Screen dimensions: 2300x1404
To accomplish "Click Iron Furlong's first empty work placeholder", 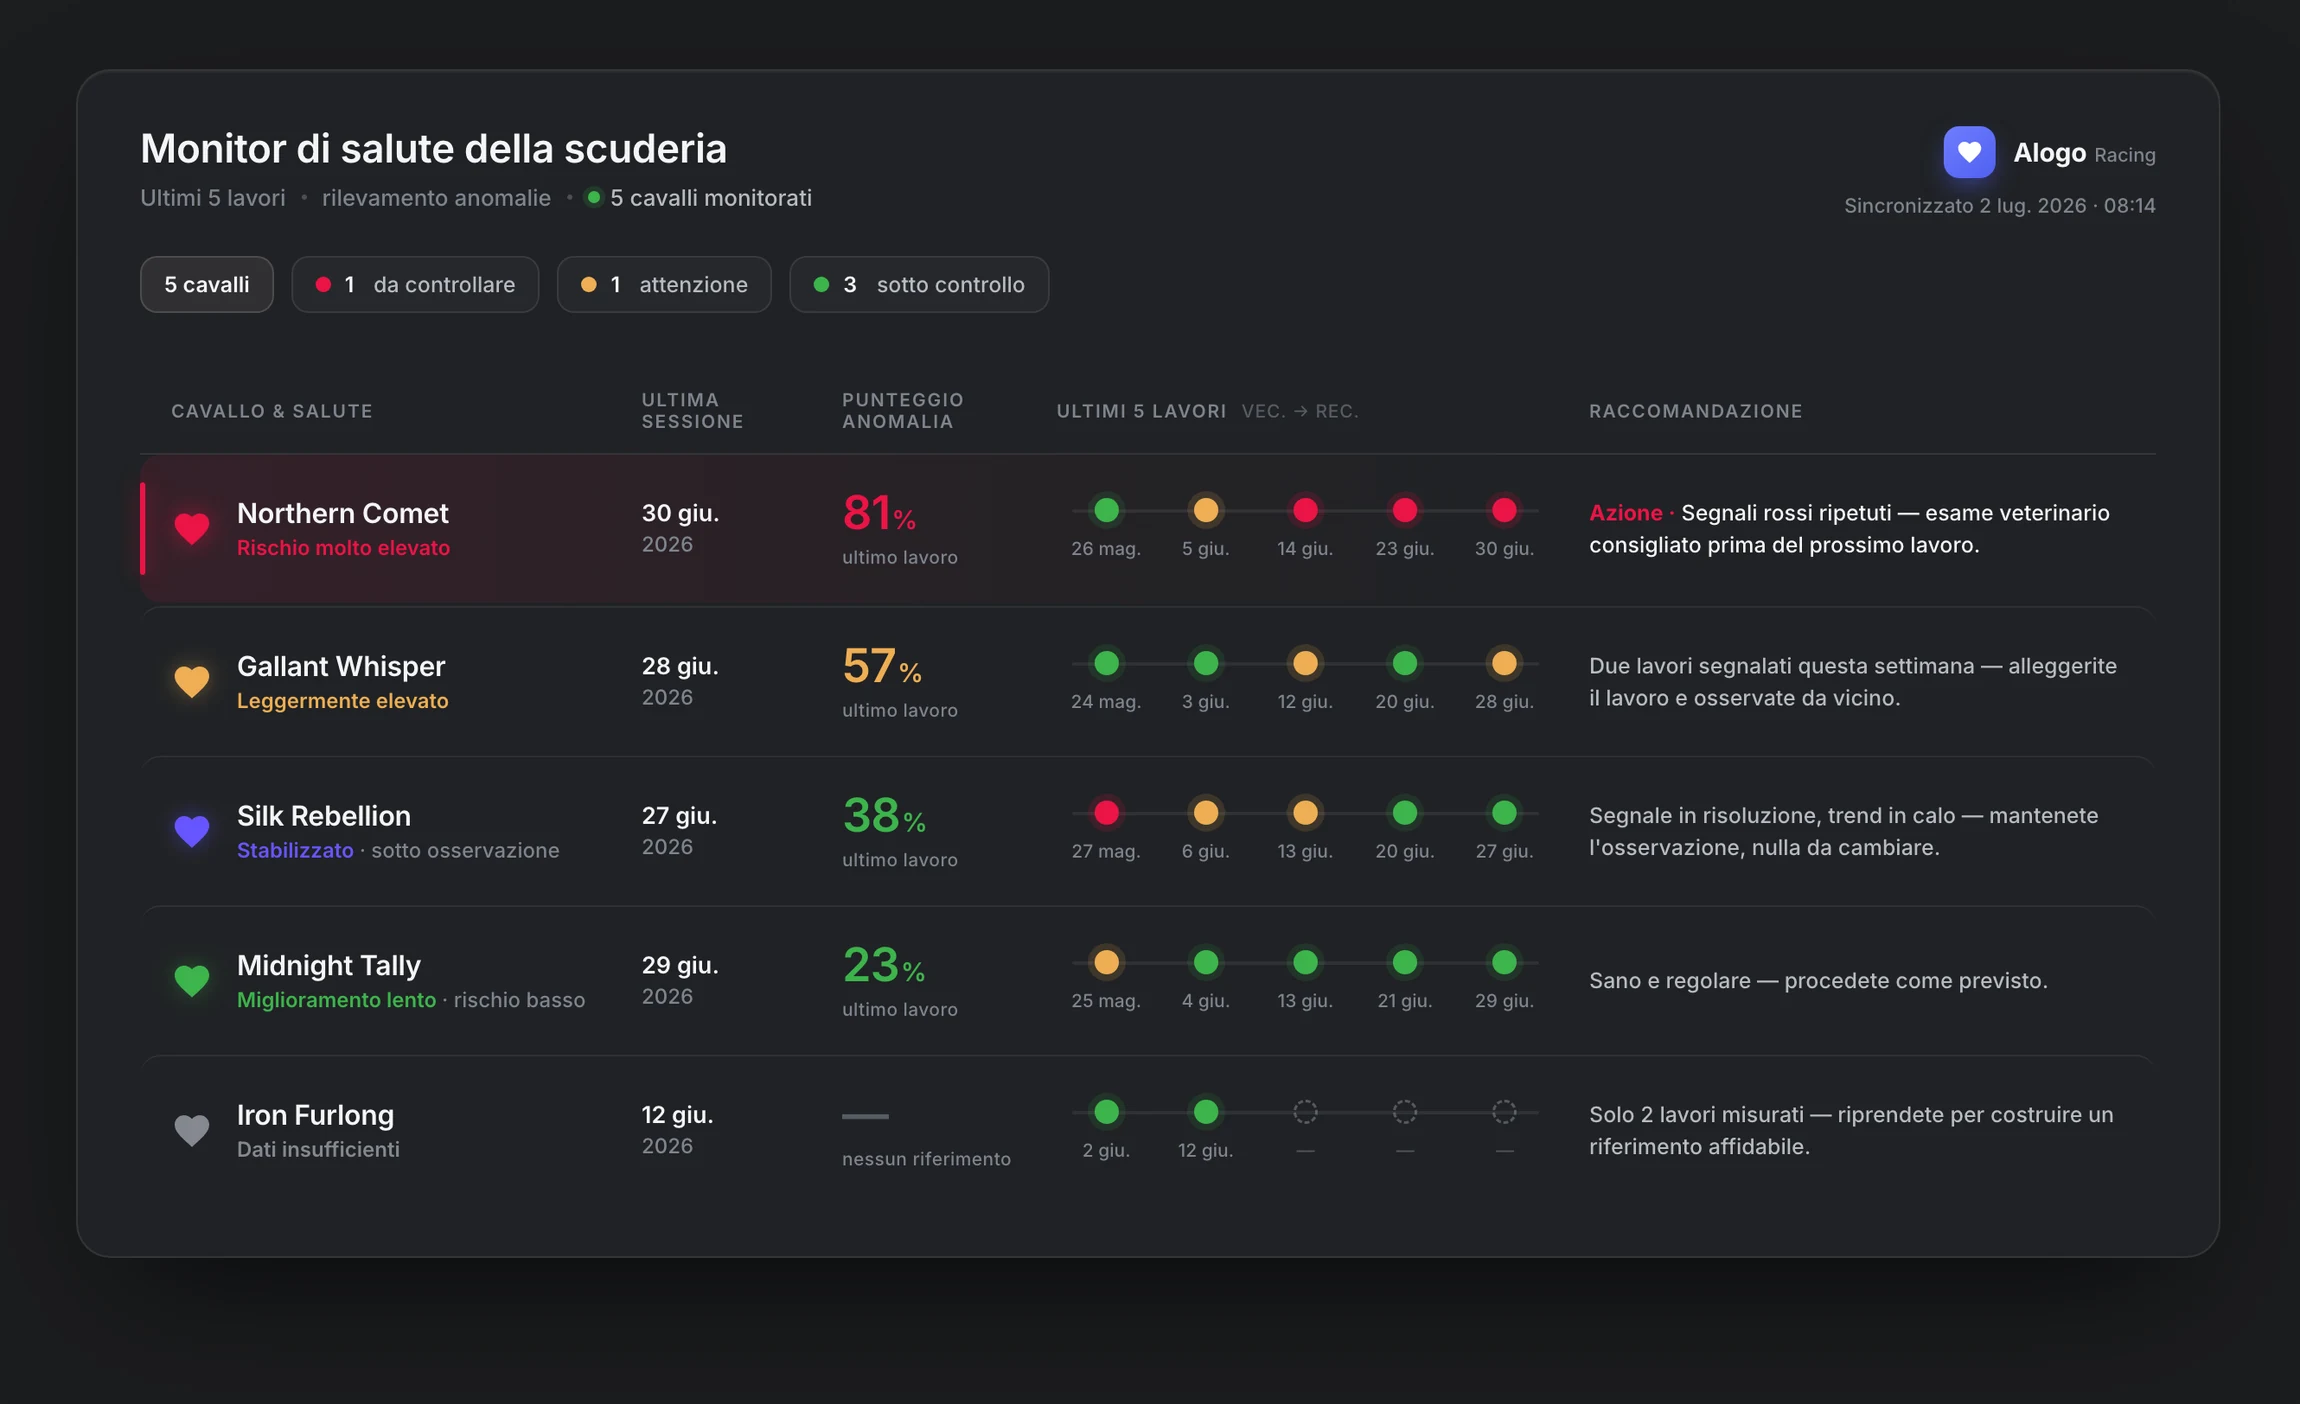I will [x=1305, y=1111].
